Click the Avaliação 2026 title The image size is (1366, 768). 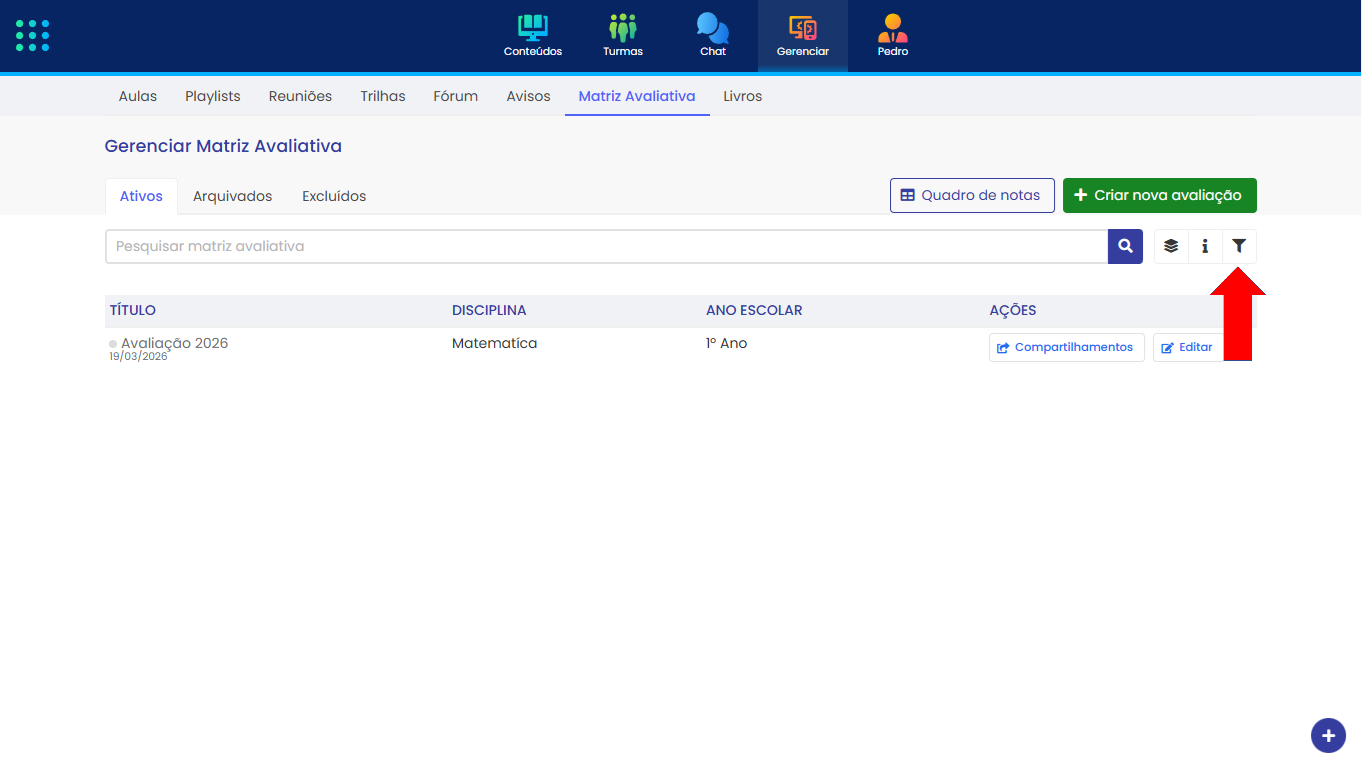(x=175, y=343)
